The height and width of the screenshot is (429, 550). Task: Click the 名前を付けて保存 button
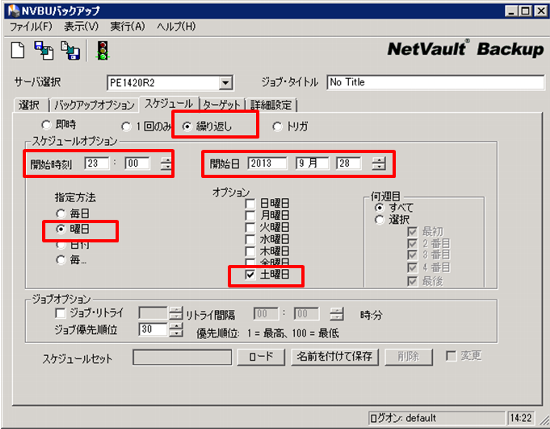[x=335, y=357]
